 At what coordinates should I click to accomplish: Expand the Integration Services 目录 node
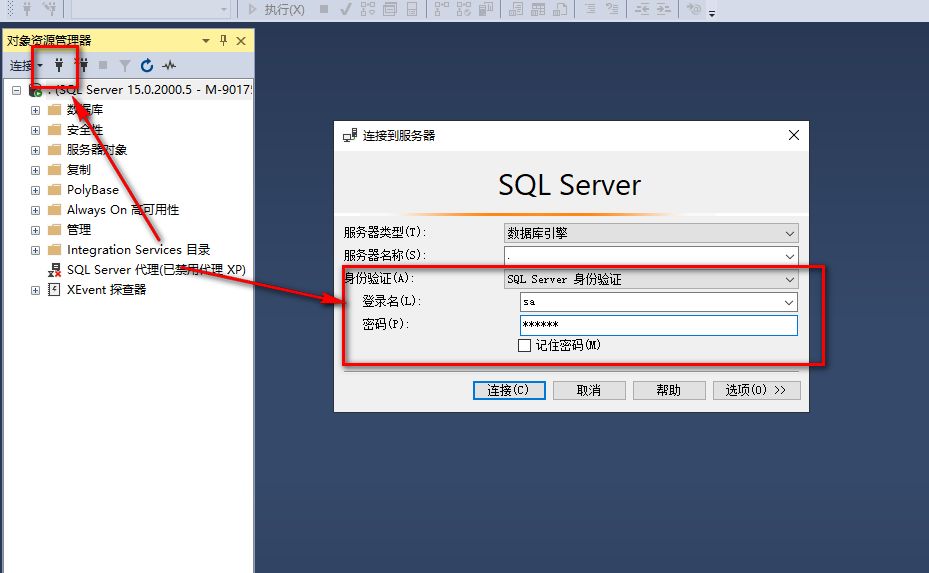point(36,250)
